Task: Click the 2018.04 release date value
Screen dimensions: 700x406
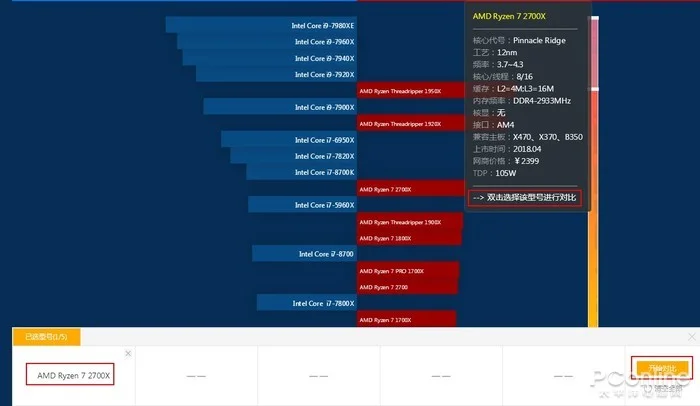Action: coord(527,149)
